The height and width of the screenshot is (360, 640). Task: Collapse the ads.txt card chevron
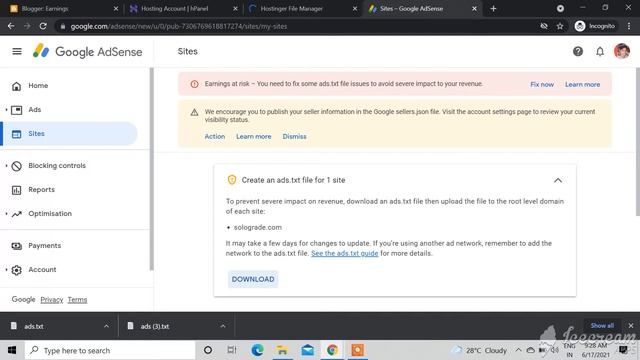[558, 180]
